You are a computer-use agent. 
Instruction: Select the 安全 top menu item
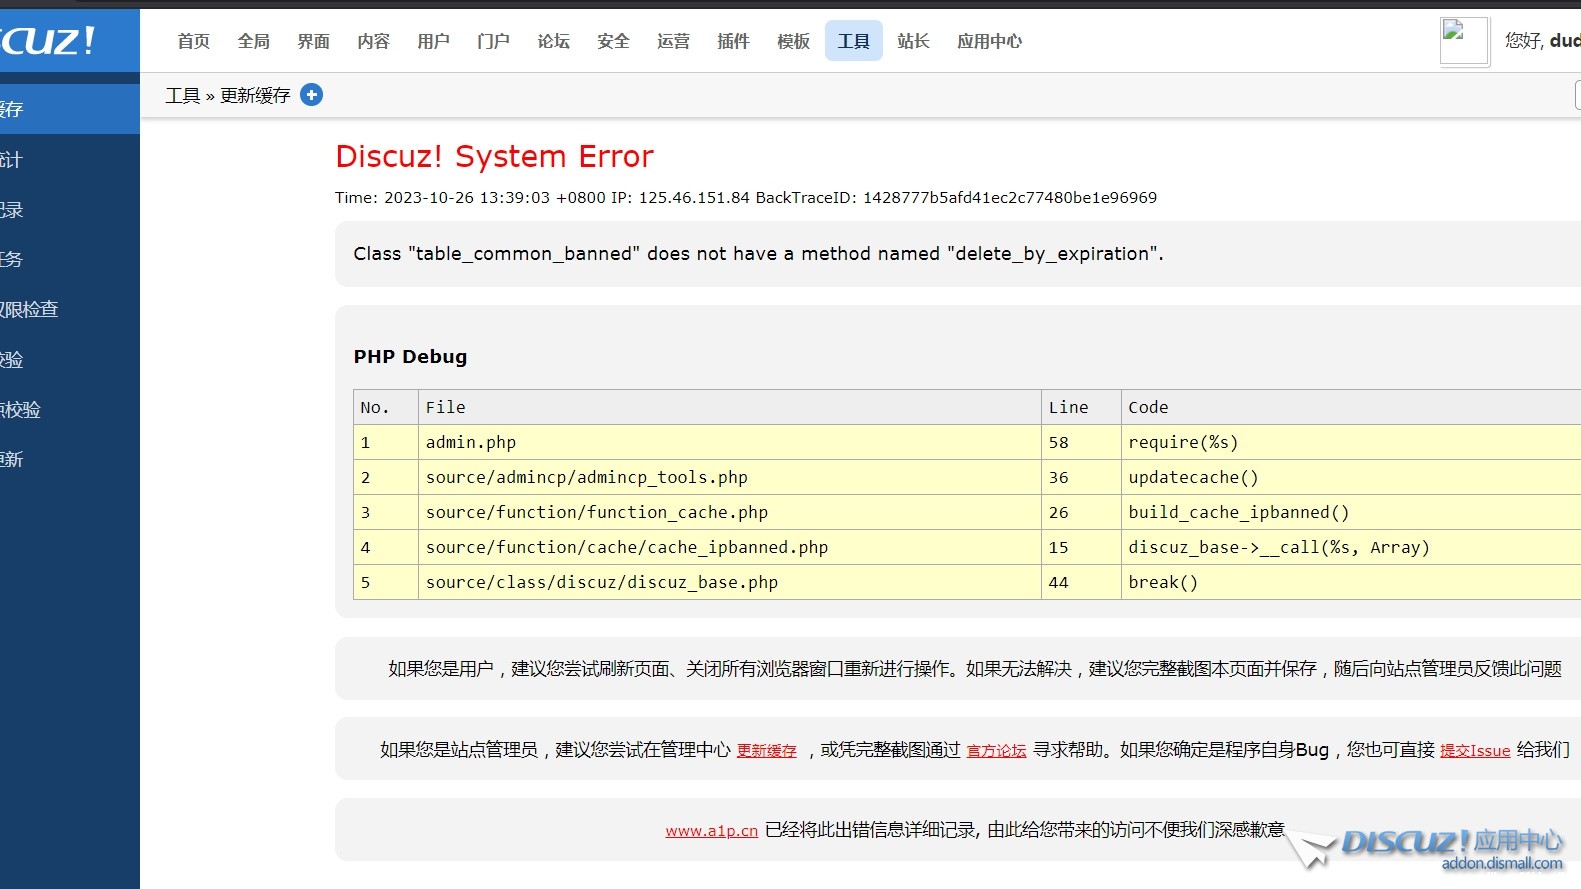coord(614,41)
